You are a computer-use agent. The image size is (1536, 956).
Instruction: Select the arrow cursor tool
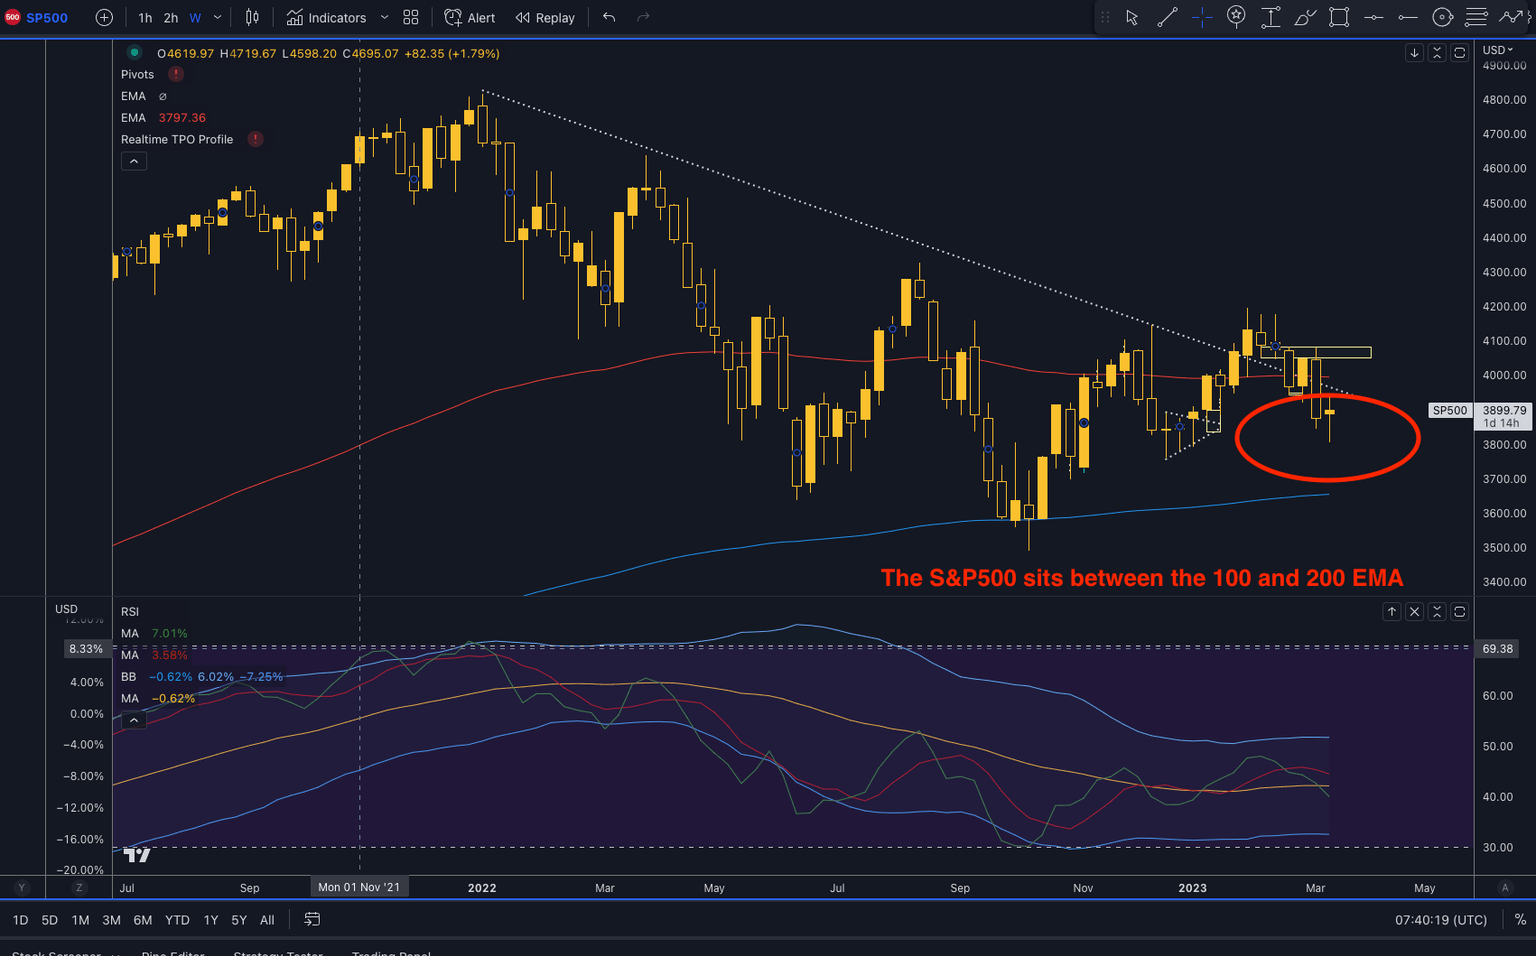point(1132,17)
